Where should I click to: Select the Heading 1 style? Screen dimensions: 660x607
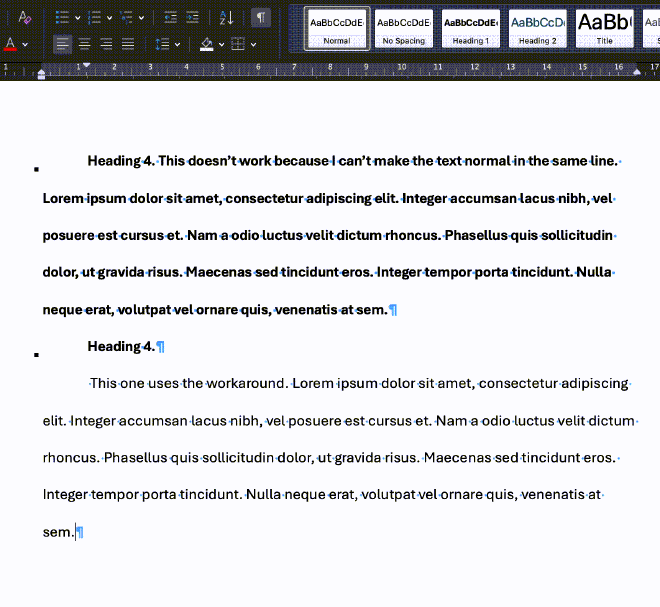coord(471,28)
